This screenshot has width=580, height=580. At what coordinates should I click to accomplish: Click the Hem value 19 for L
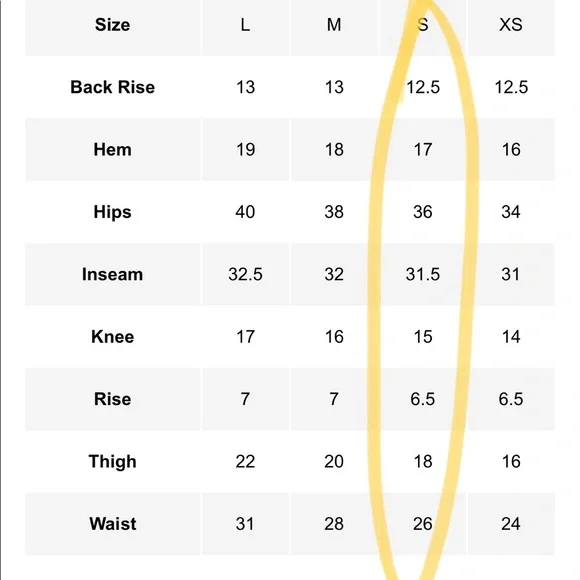coord(245,150)
